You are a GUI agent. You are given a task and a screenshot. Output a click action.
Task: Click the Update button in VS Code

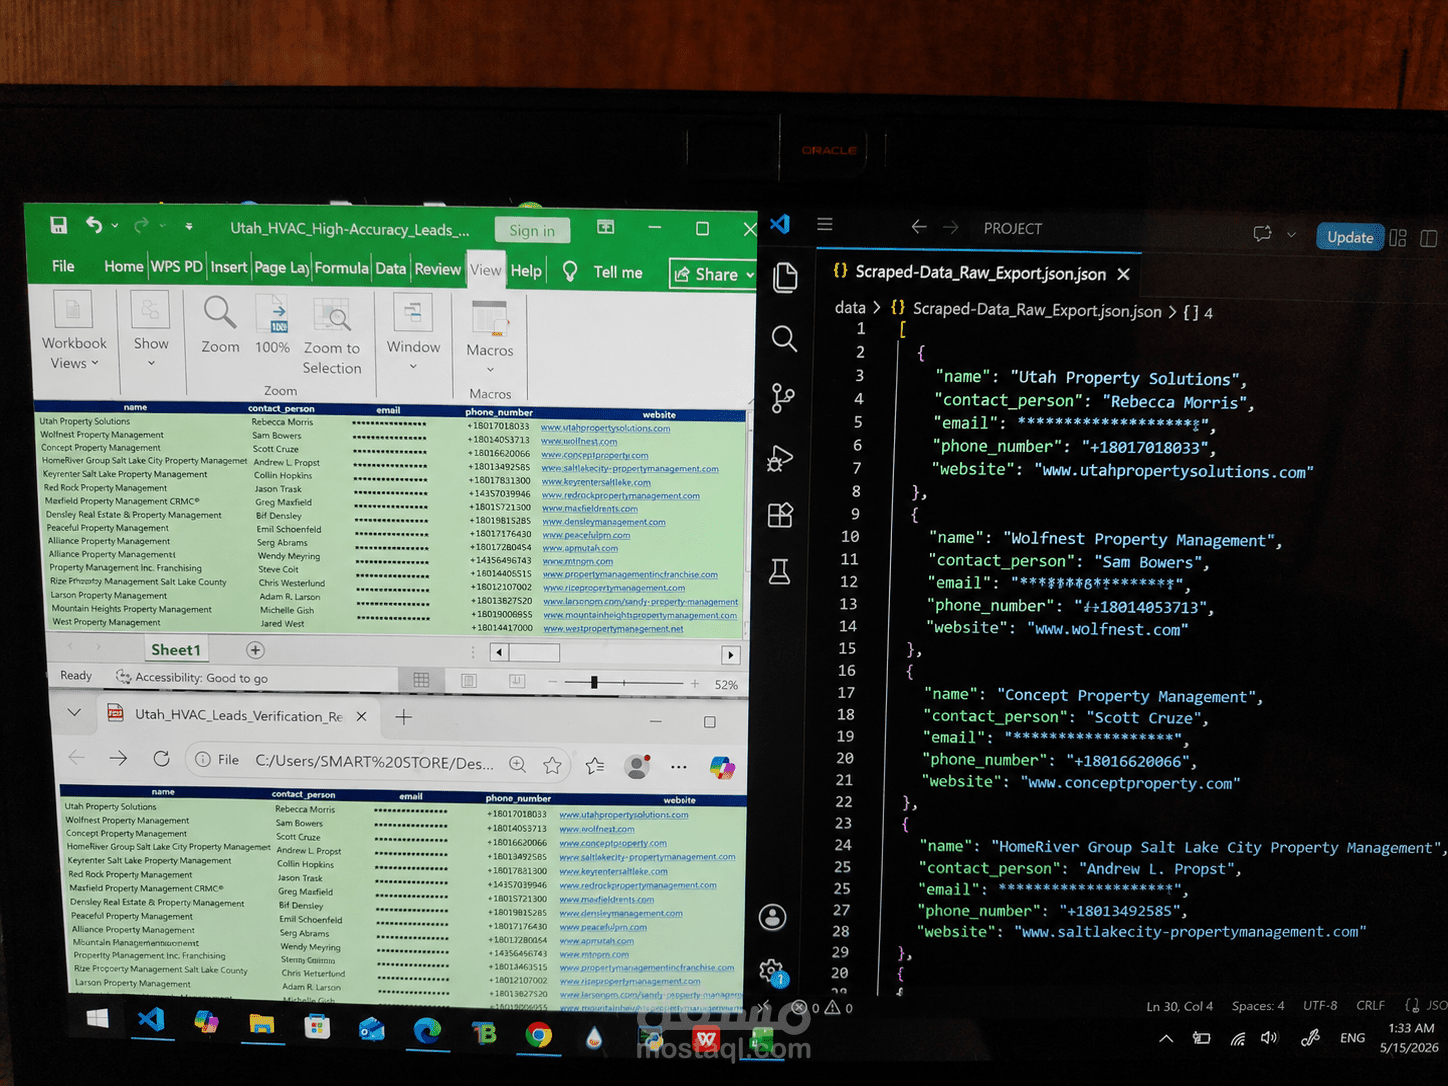(1350, 237)
